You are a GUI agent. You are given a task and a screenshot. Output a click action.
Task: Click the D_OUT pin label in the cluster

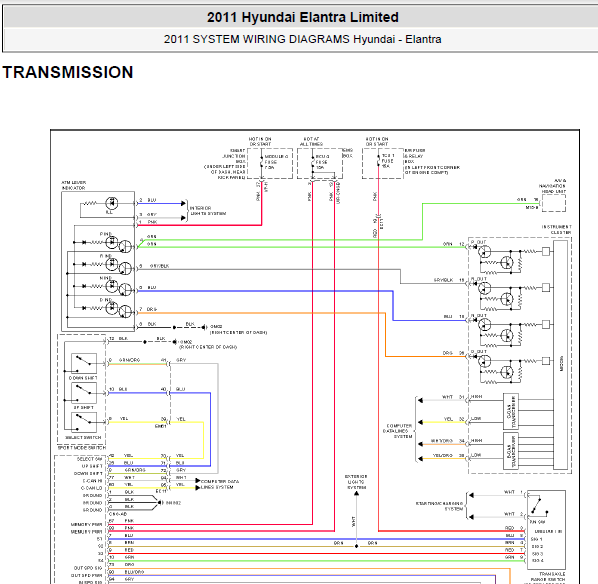pyautogui.click(x=479, y=352)
